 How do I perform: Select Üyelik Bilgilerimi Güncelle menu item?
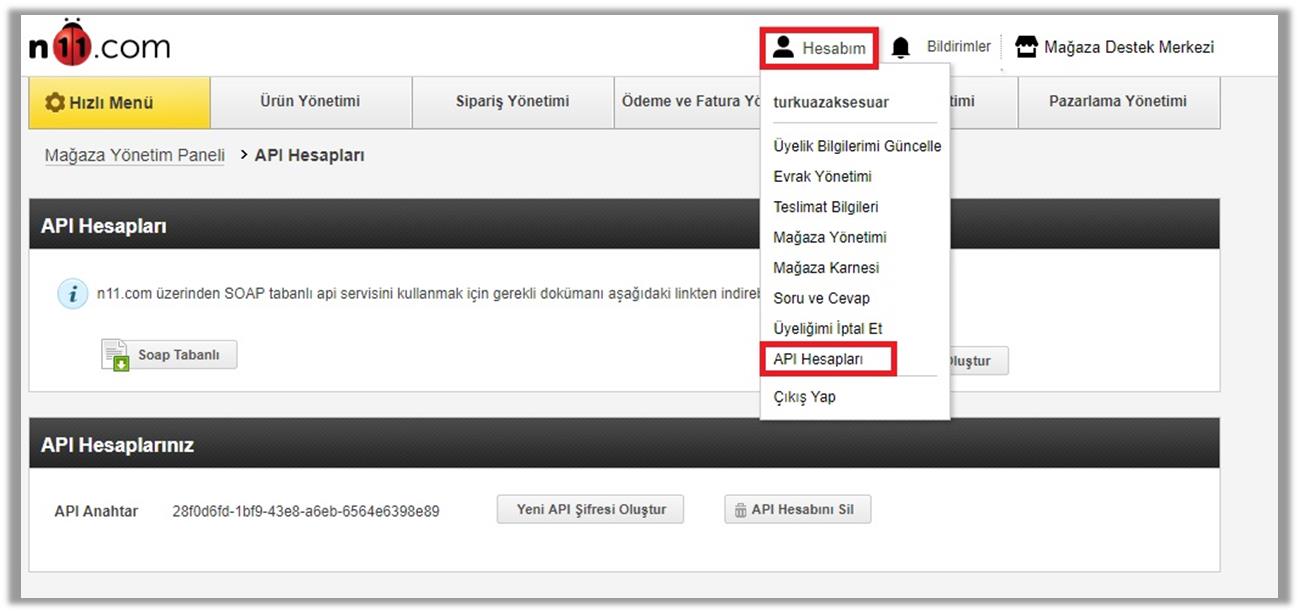pos(857,146)
